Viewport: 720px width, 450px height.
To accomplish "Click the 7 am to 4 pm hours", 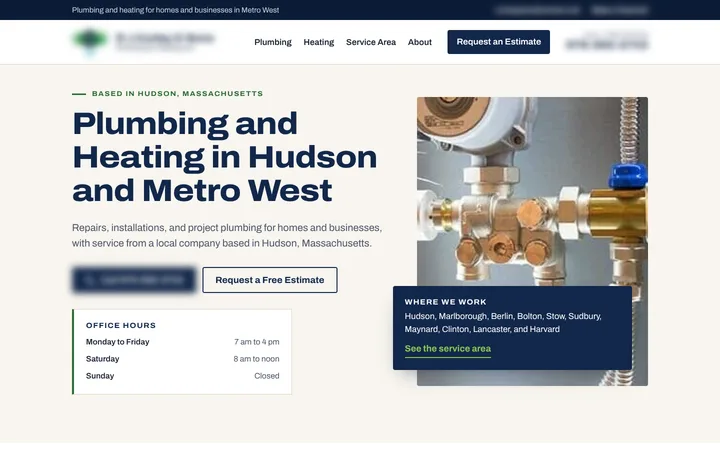I will pyautogui.click(x=257, y=342).
